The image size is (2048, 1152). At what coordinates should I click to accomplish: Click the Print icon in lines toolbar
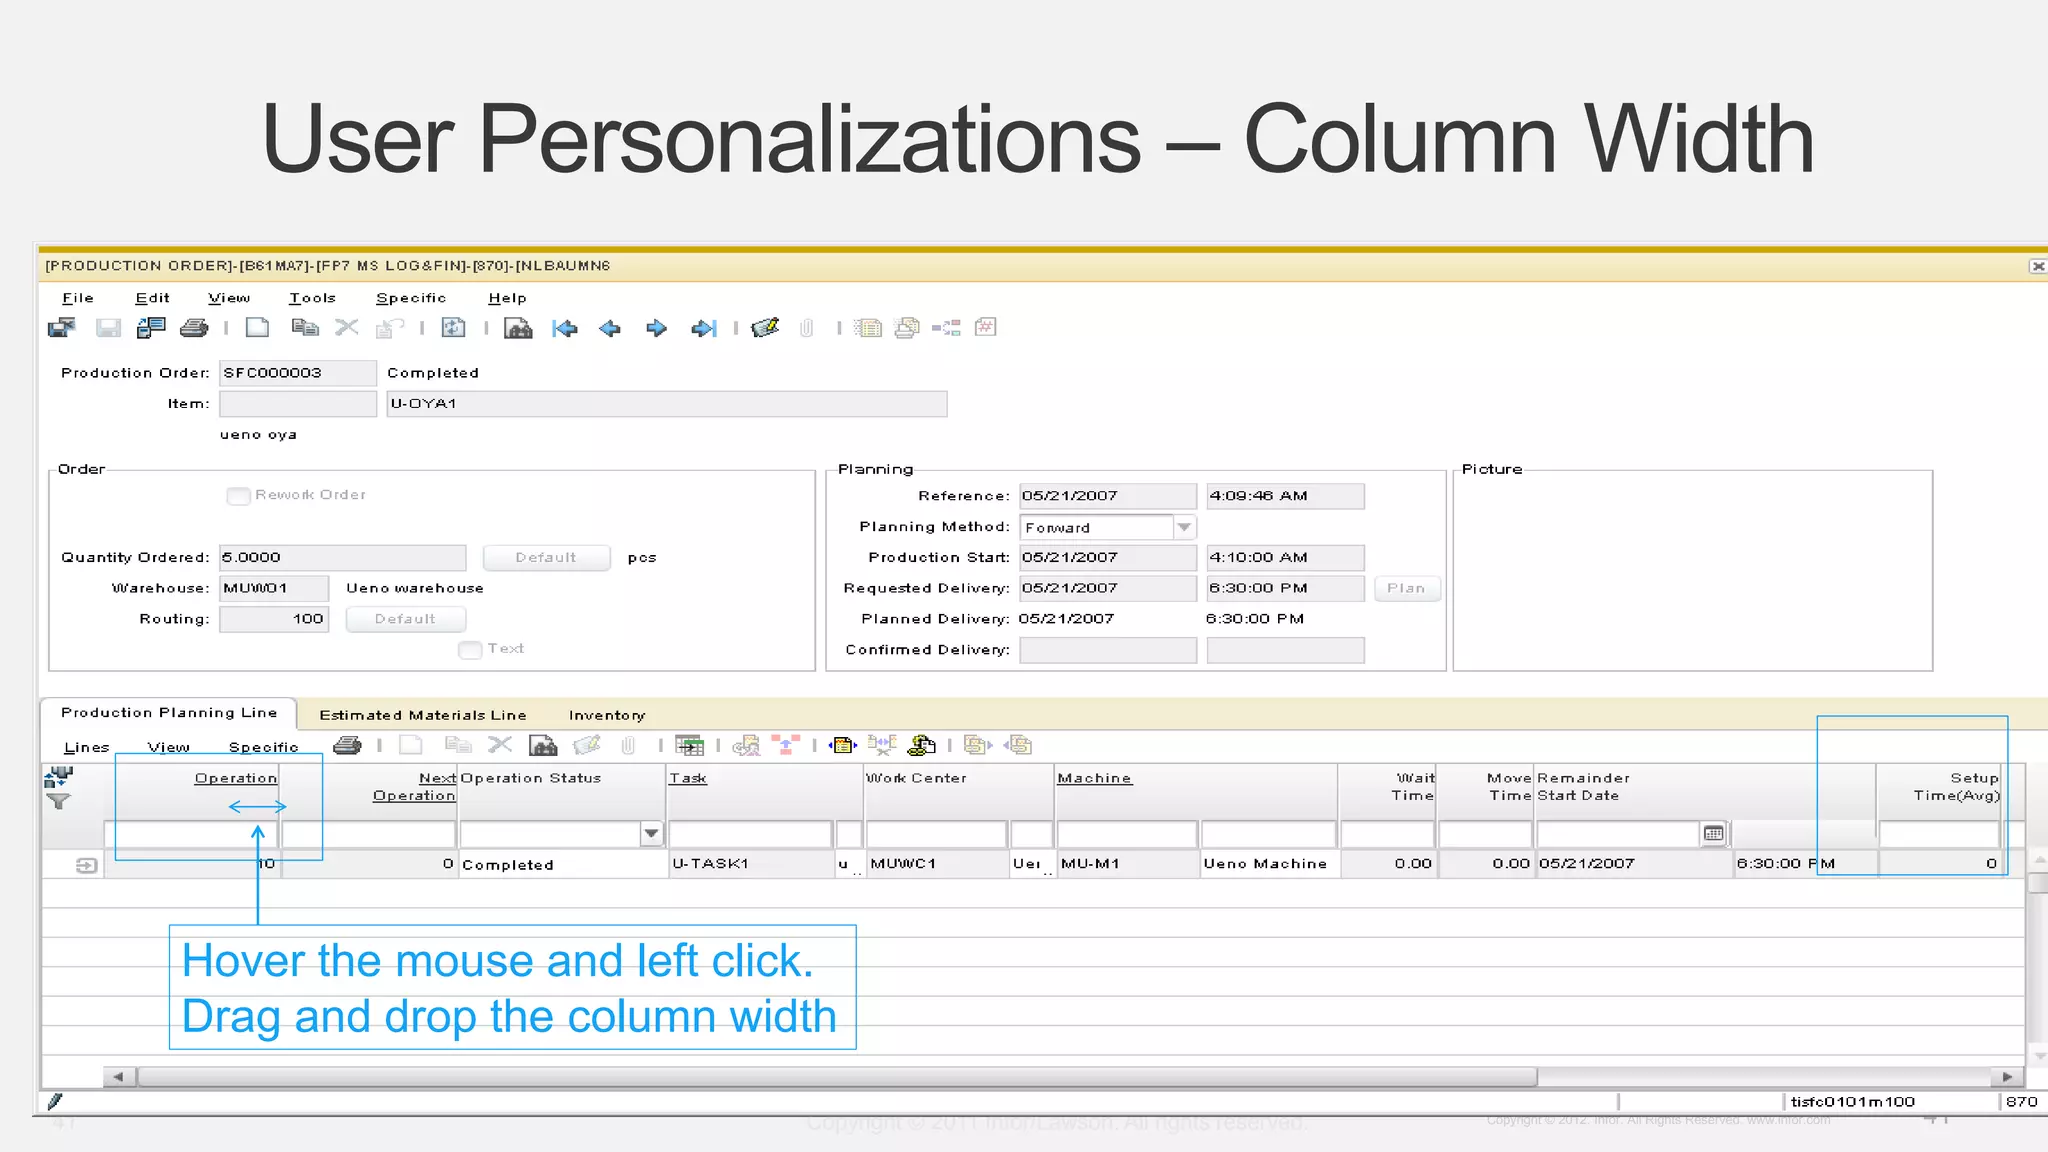point(347,745)
